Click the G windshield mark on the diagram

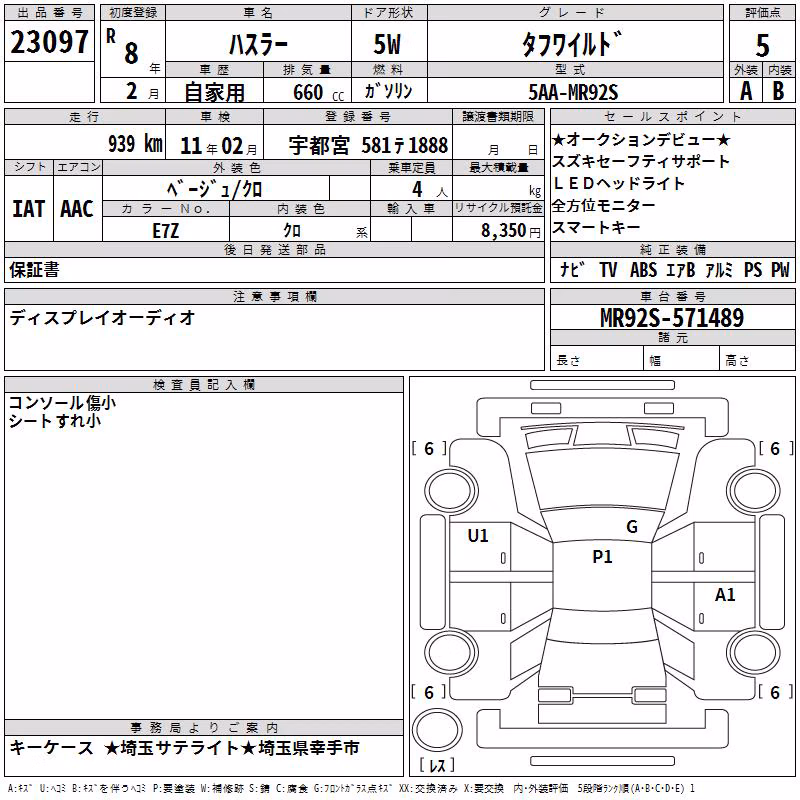coord(632,527)
